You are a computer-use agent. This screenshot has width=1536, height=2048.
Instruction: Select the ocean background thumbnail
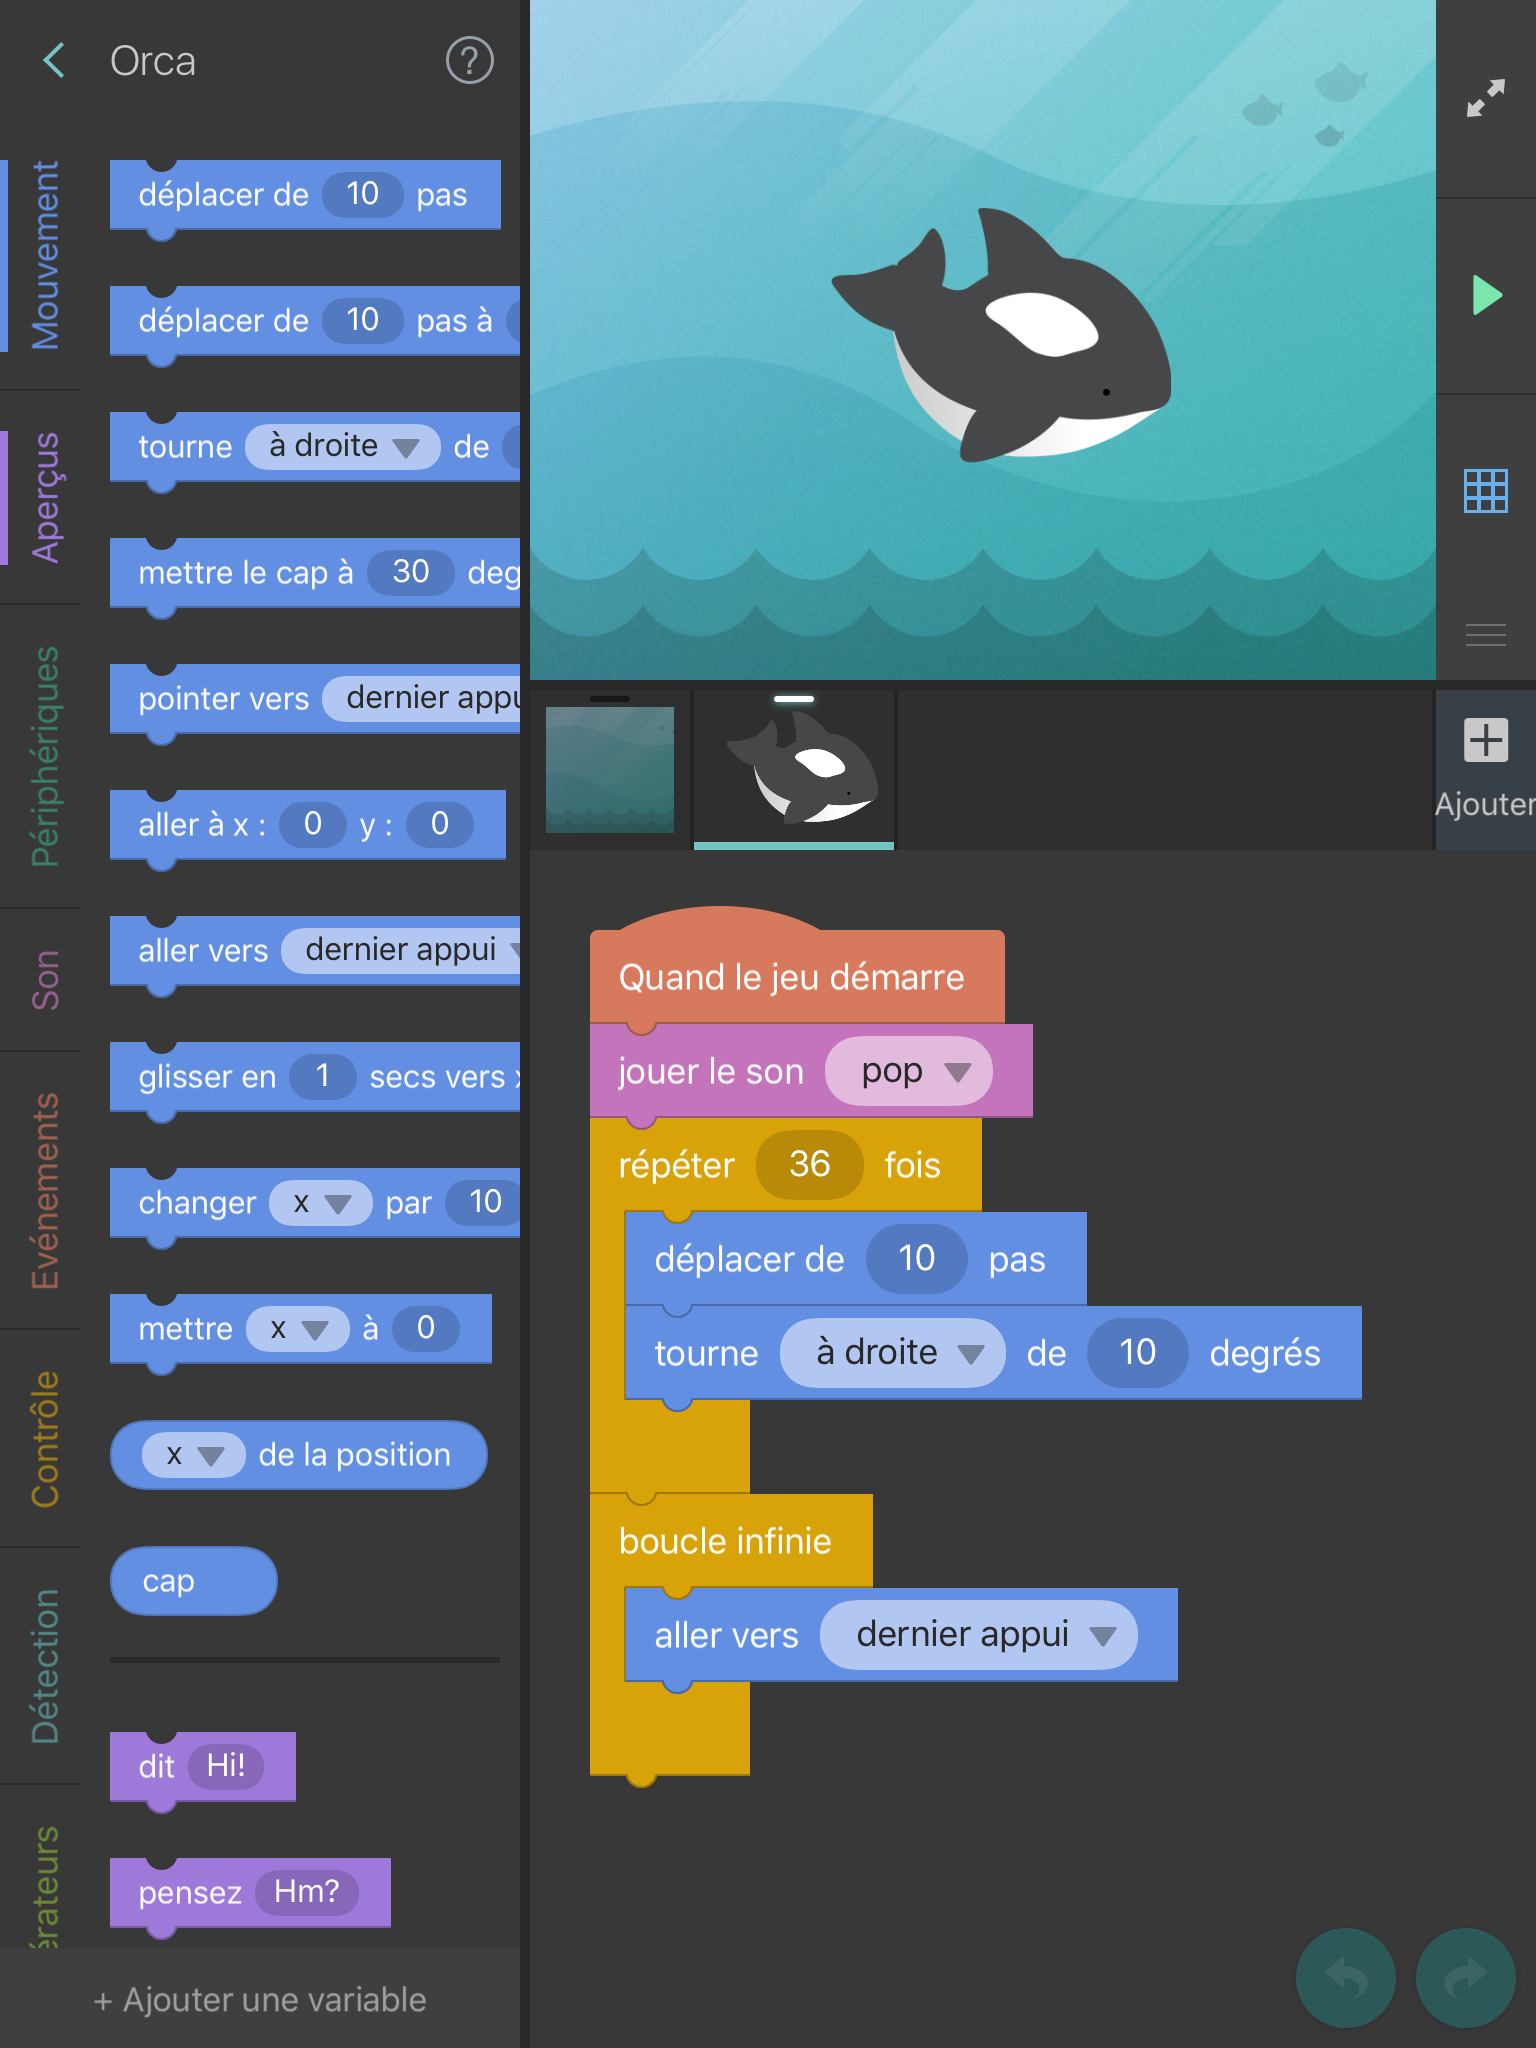pyautogui.click(x=609, y=769)
